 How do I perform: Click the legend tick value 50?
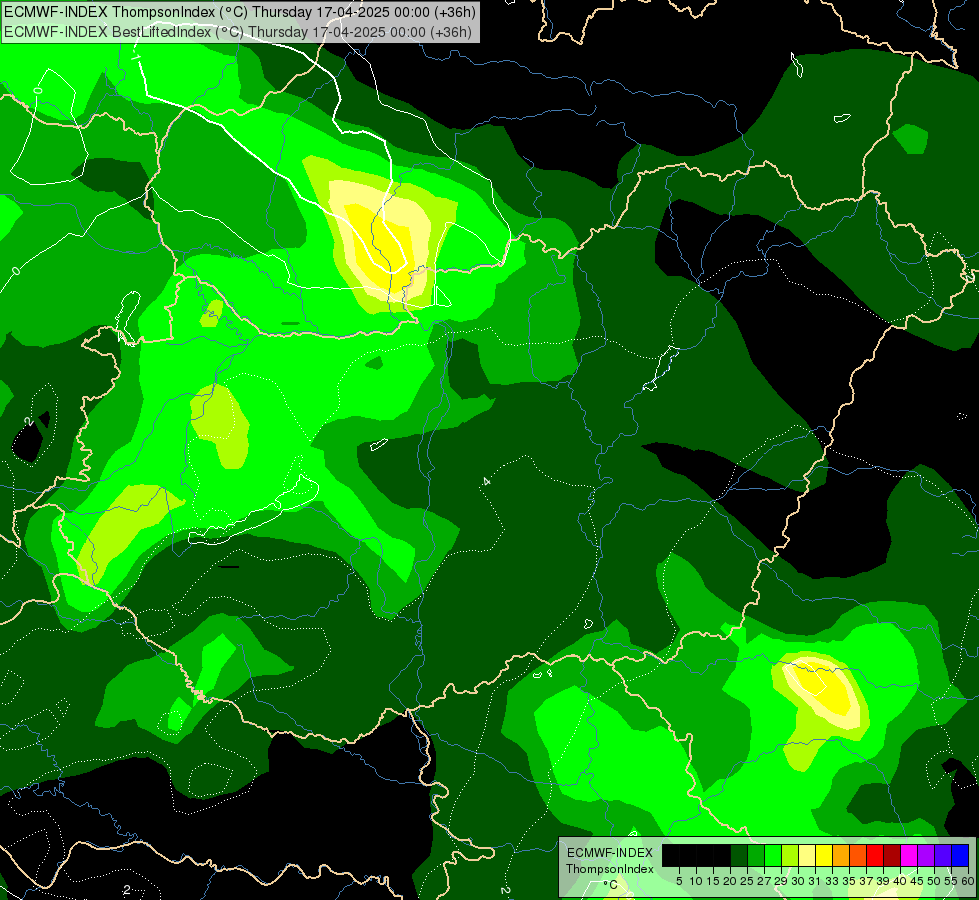[x=935, y=881]
